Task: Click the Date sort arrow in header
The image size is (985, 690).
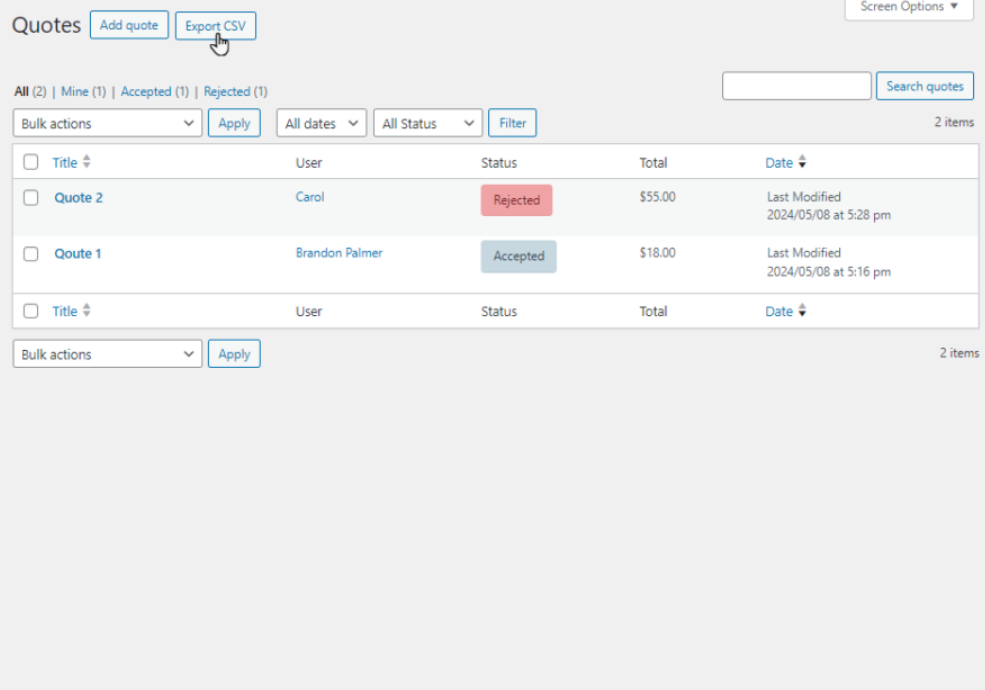Action: click(802, 163)
